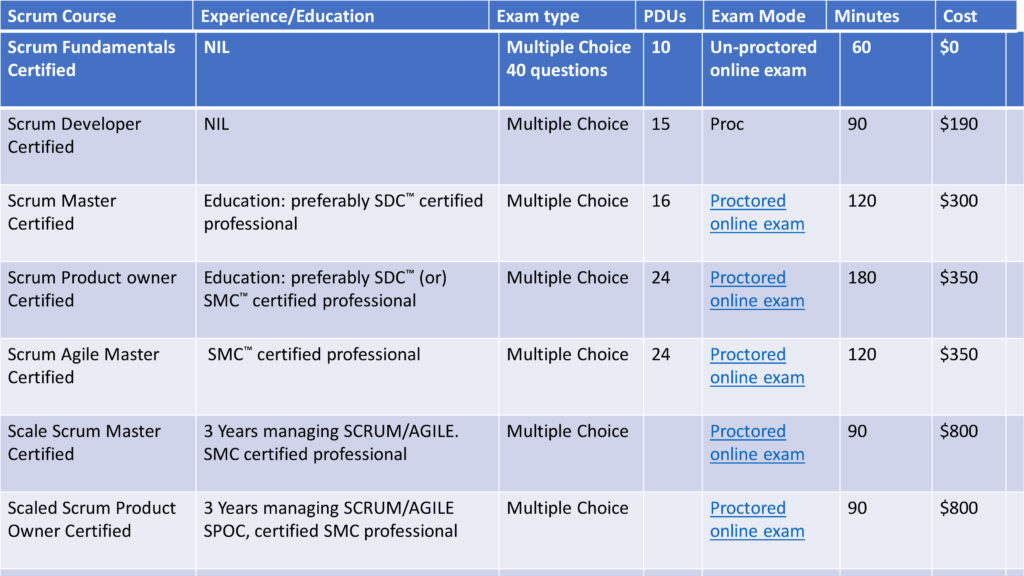Select the Multiple Choice 40 questions cell

[571, 69]
